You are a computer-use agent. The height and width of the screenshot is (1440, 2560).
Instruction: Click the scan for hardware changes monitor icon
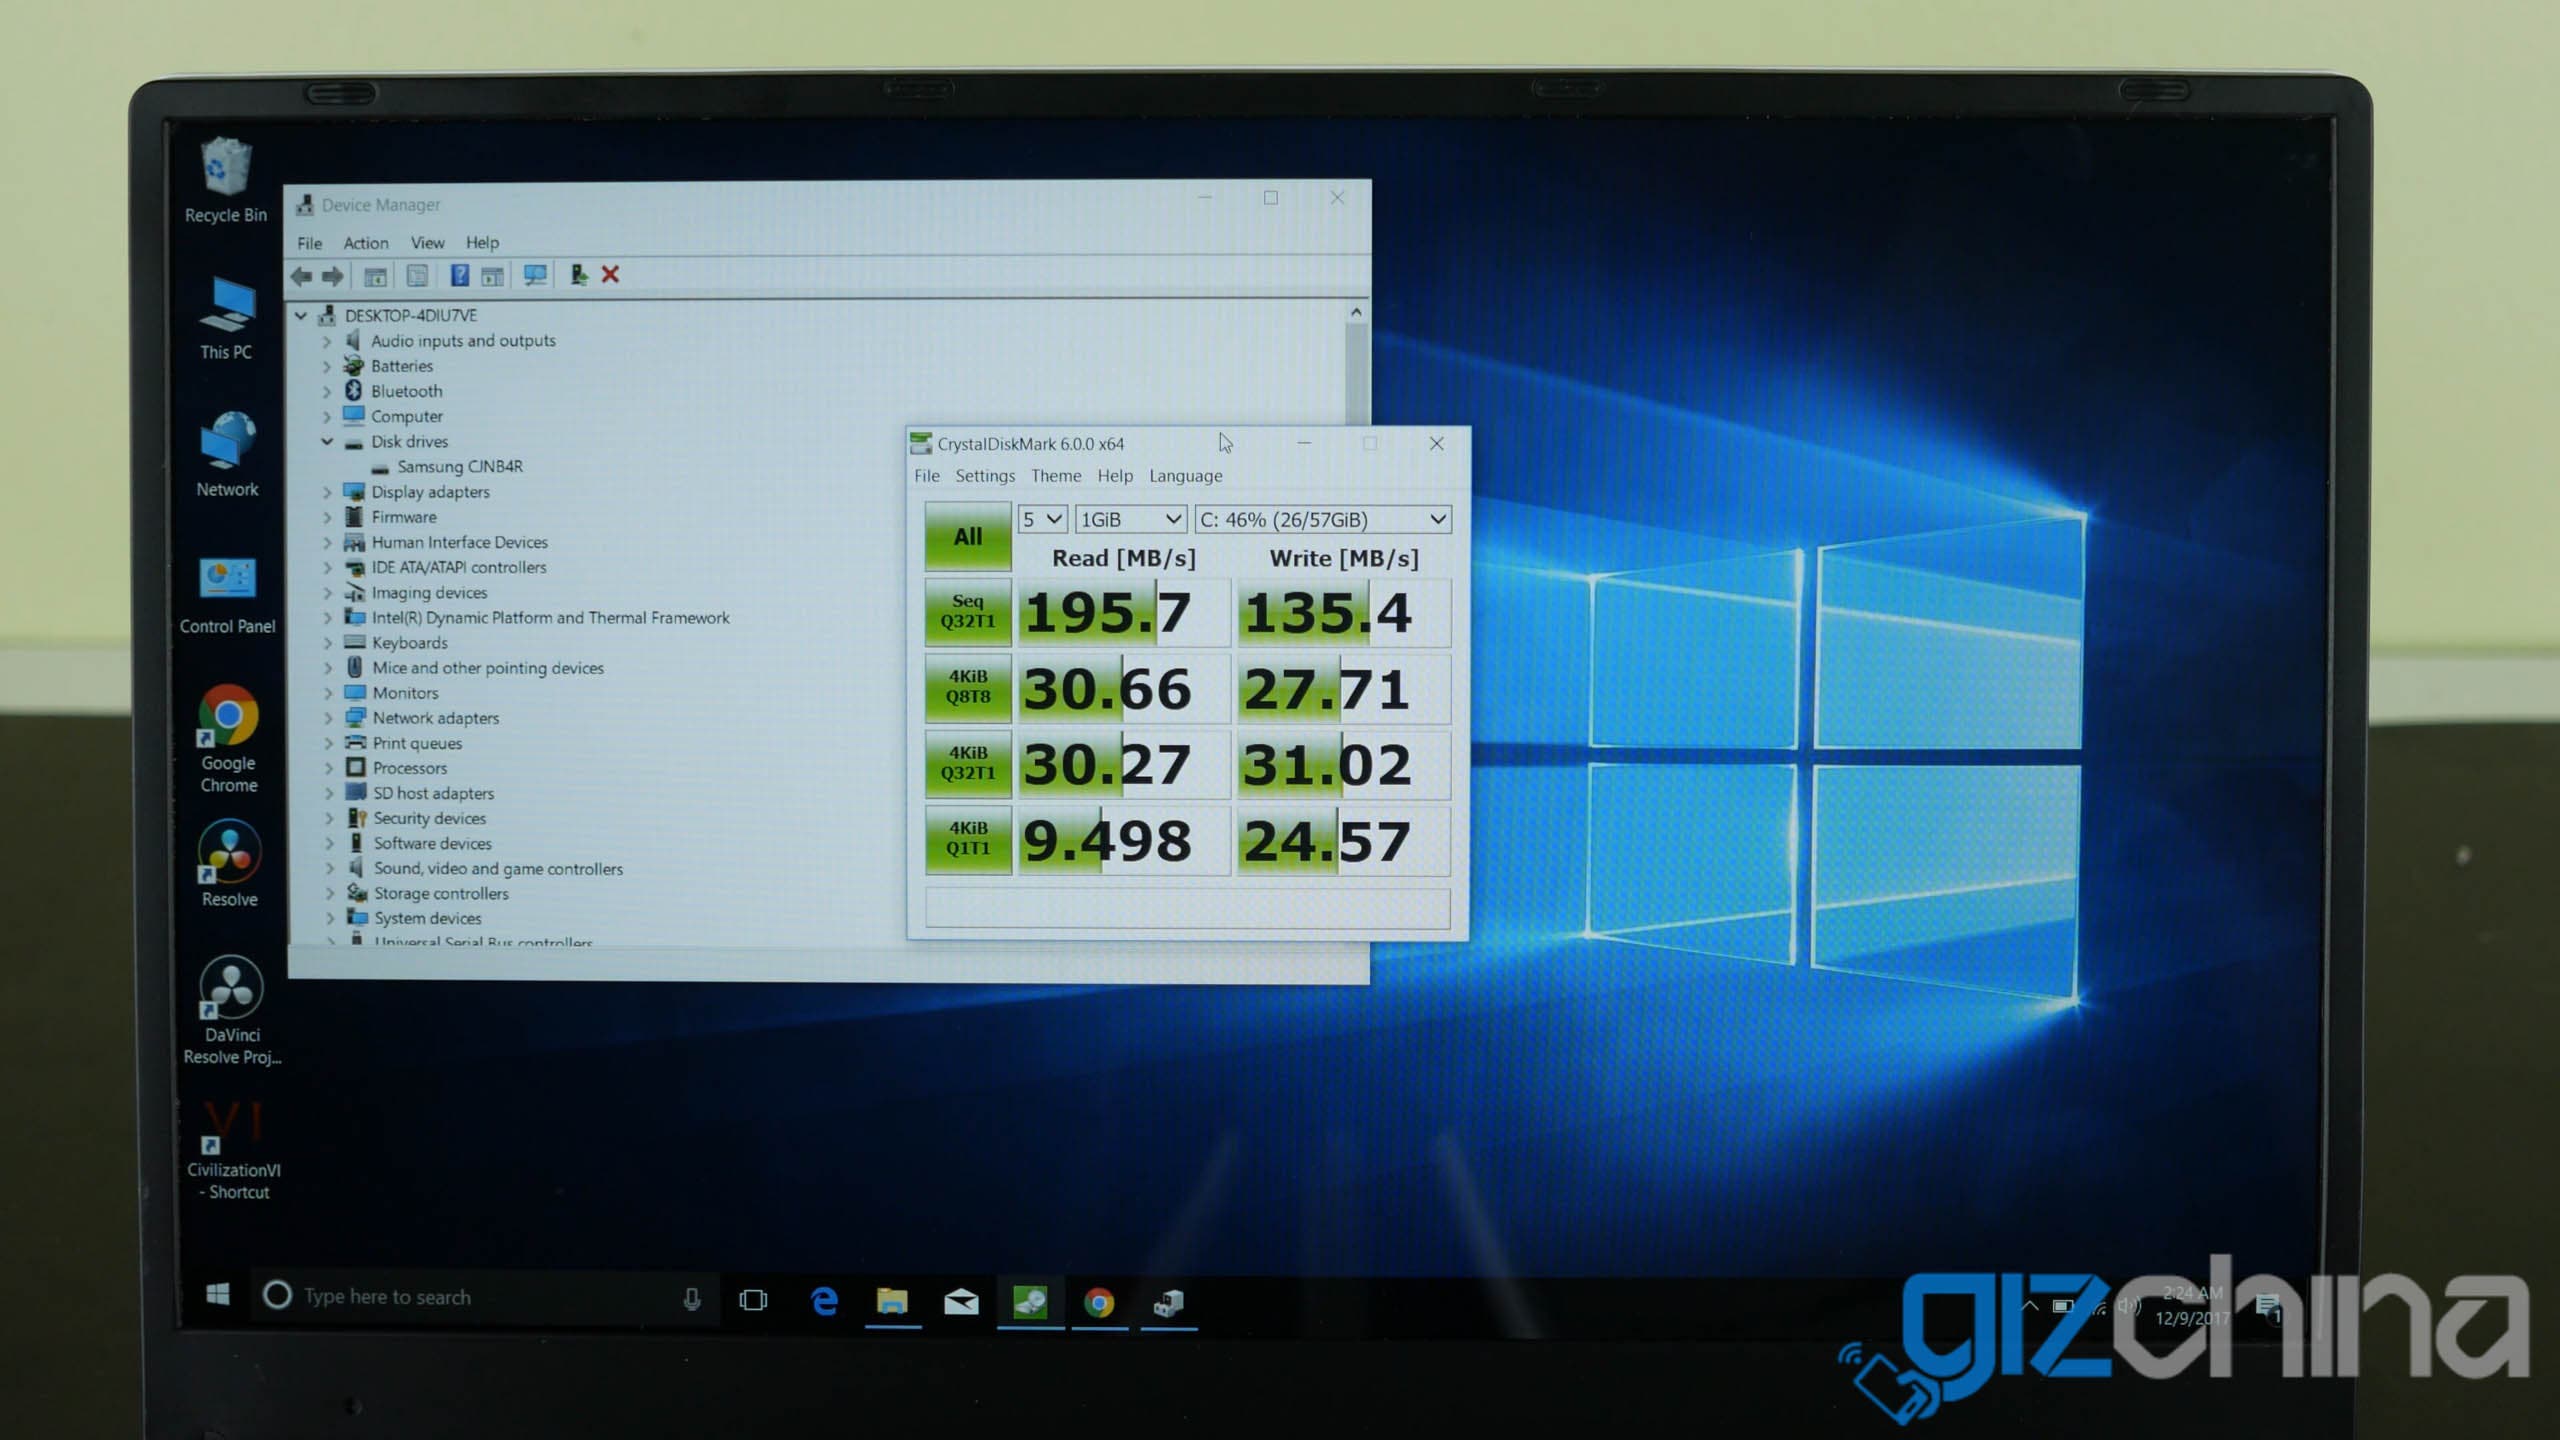(x=535, y=275)
